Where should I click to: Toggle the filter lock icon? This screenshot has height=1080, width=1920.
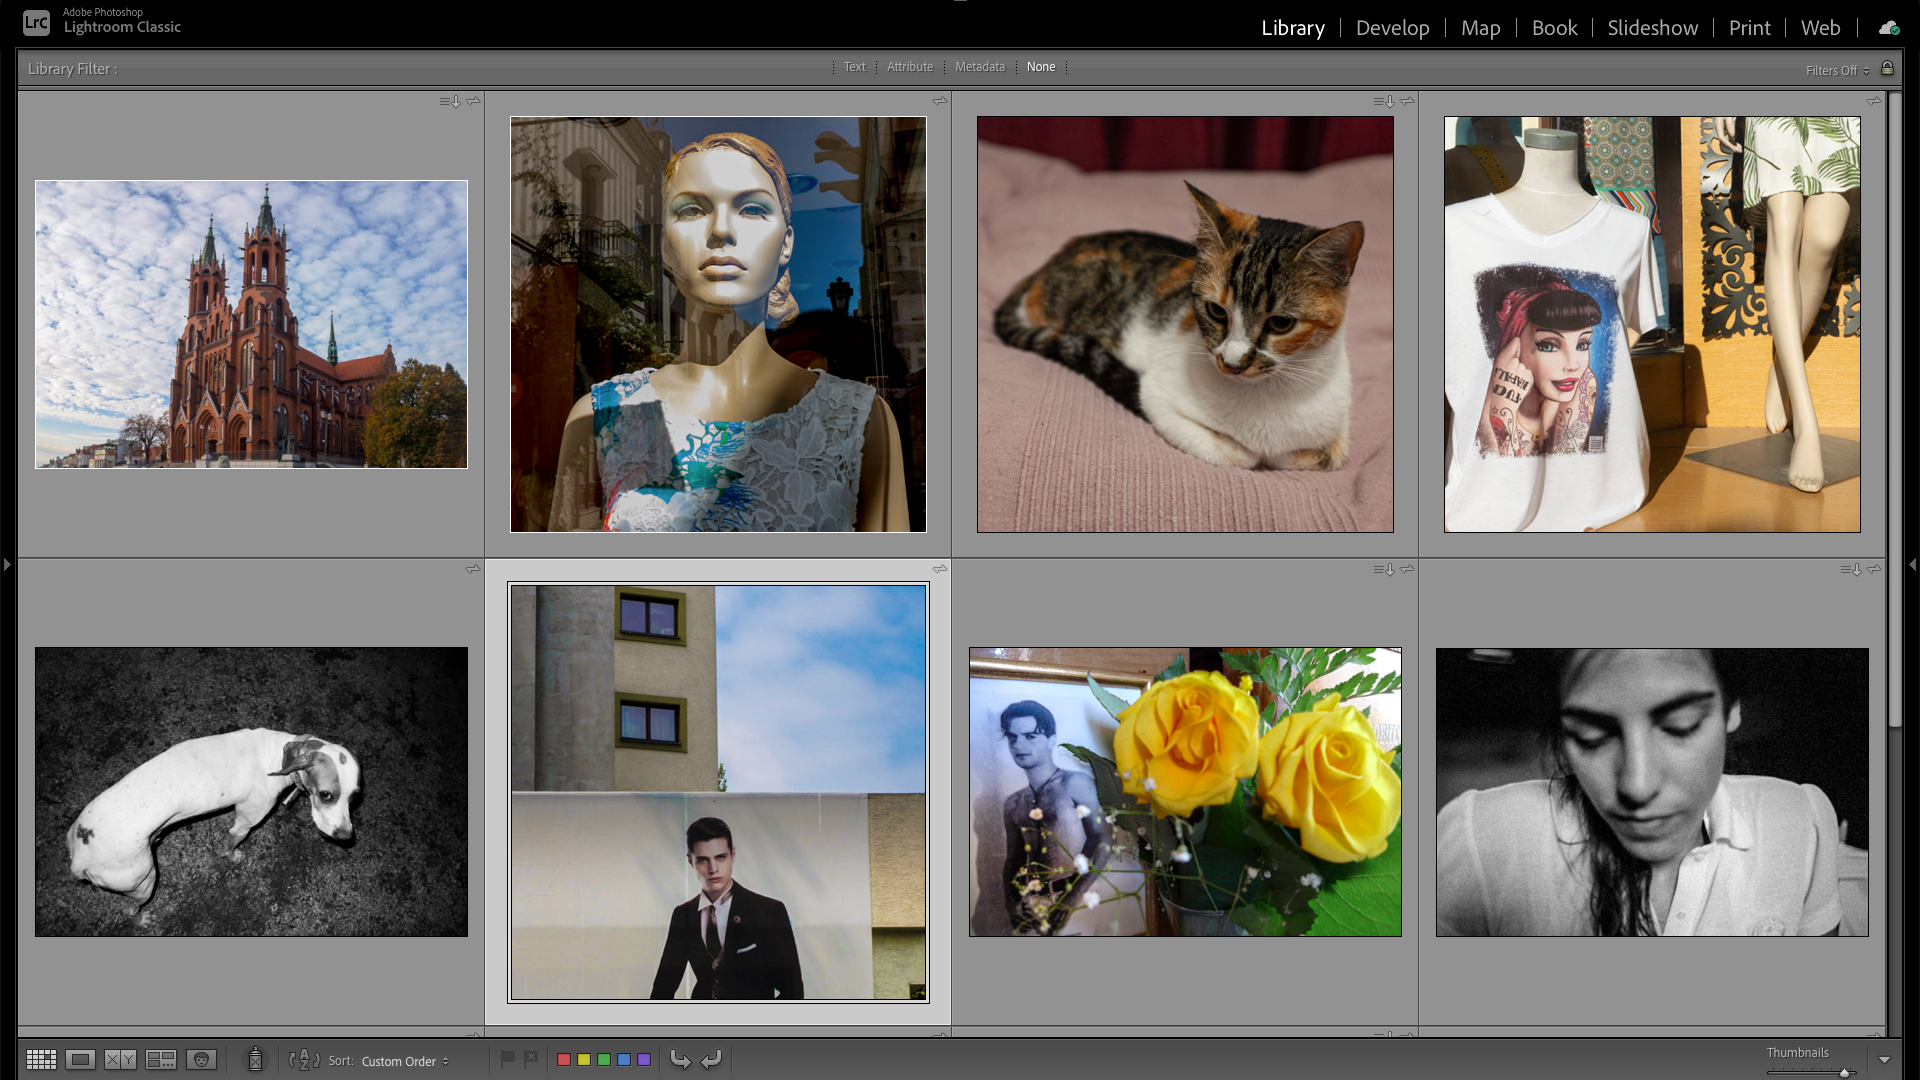[x=1887, y=69]
